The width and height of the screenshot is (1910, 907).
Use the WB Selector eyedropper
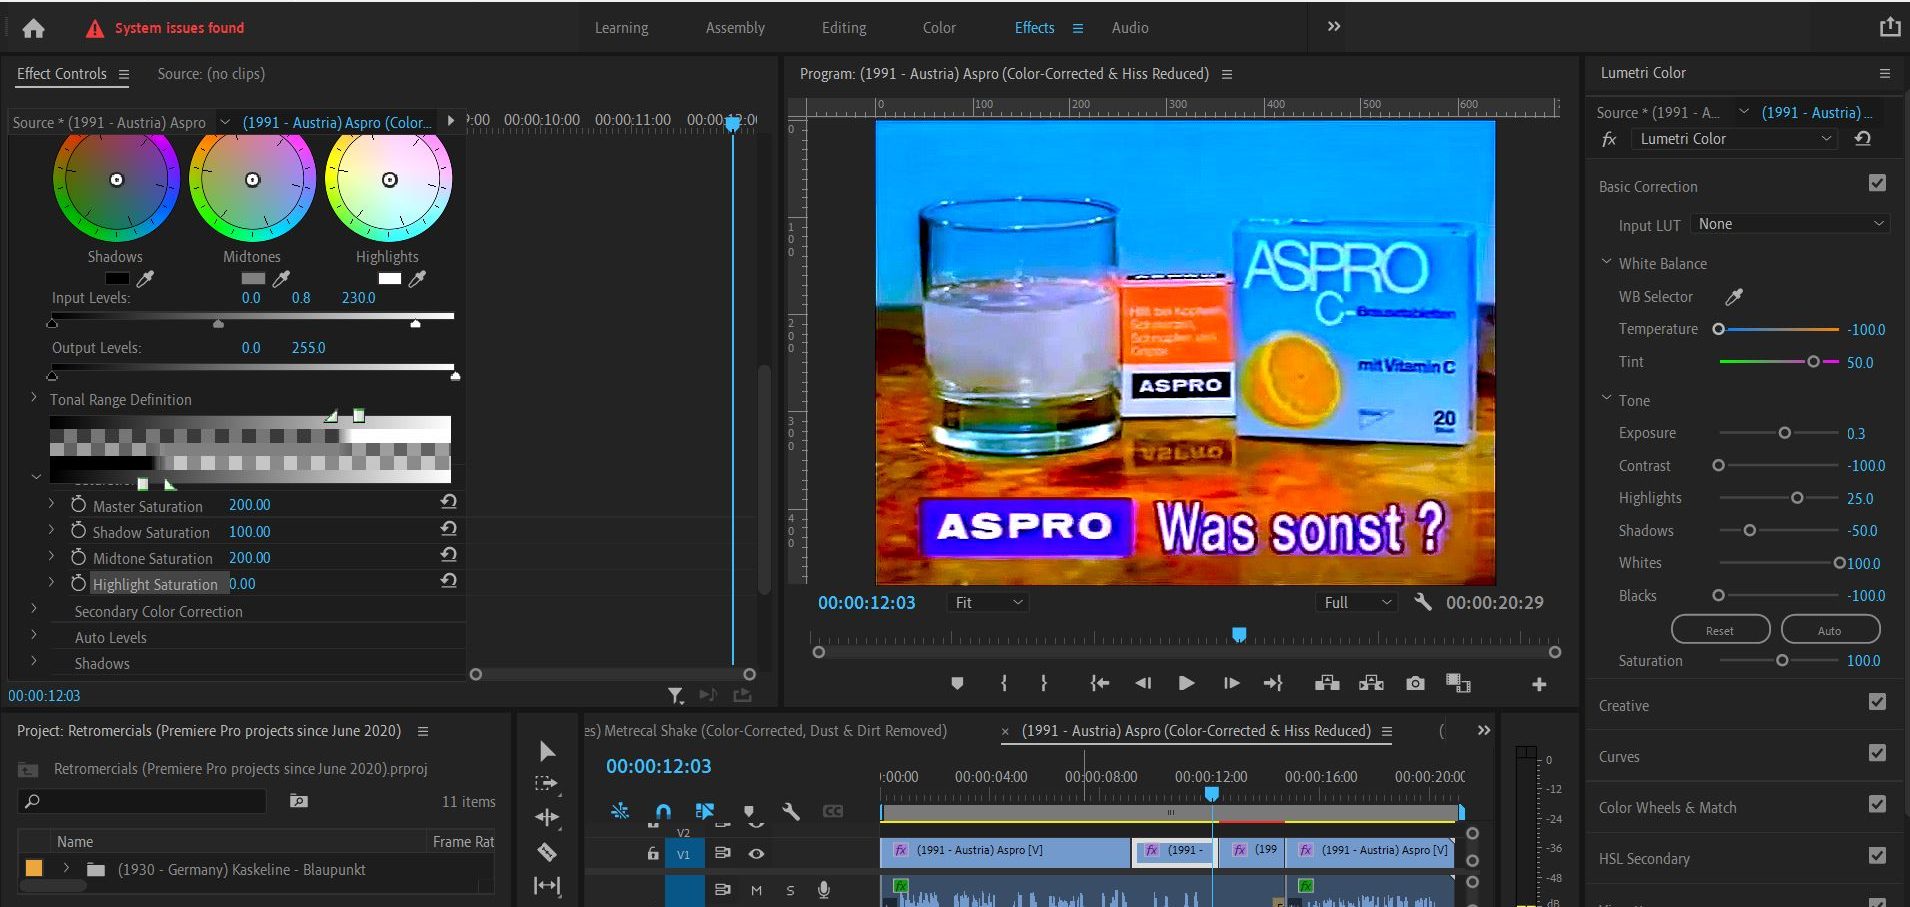tap(1734, 296)
